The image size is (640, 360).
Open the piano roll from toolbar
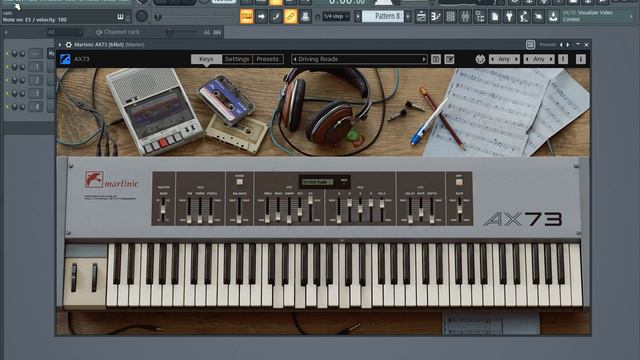247,17
